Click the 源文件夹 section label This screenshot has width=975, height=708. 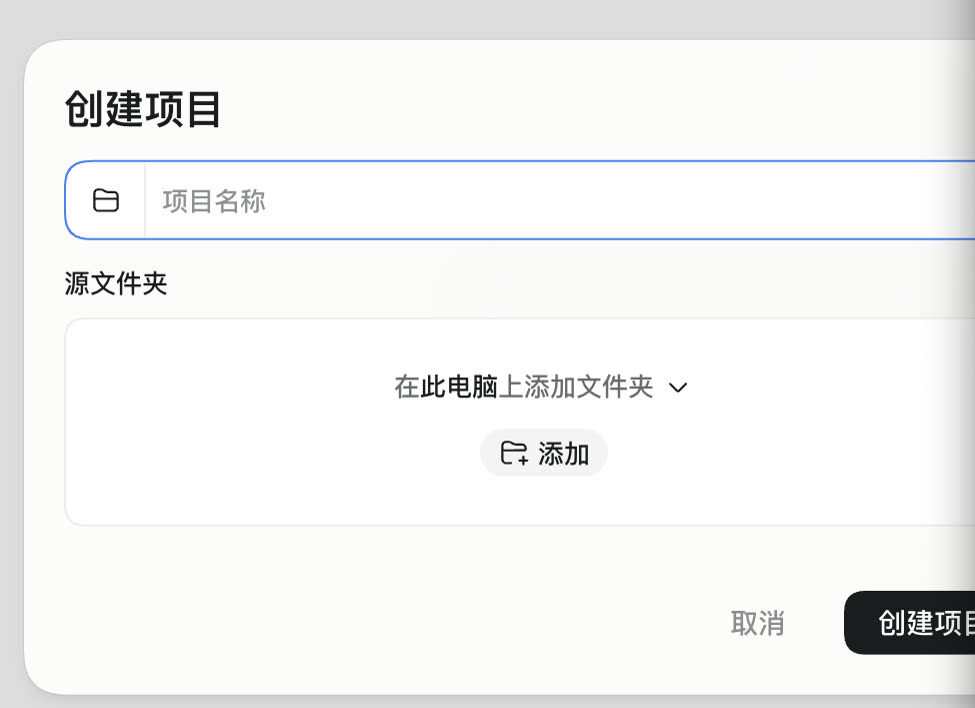coord(116,283)
